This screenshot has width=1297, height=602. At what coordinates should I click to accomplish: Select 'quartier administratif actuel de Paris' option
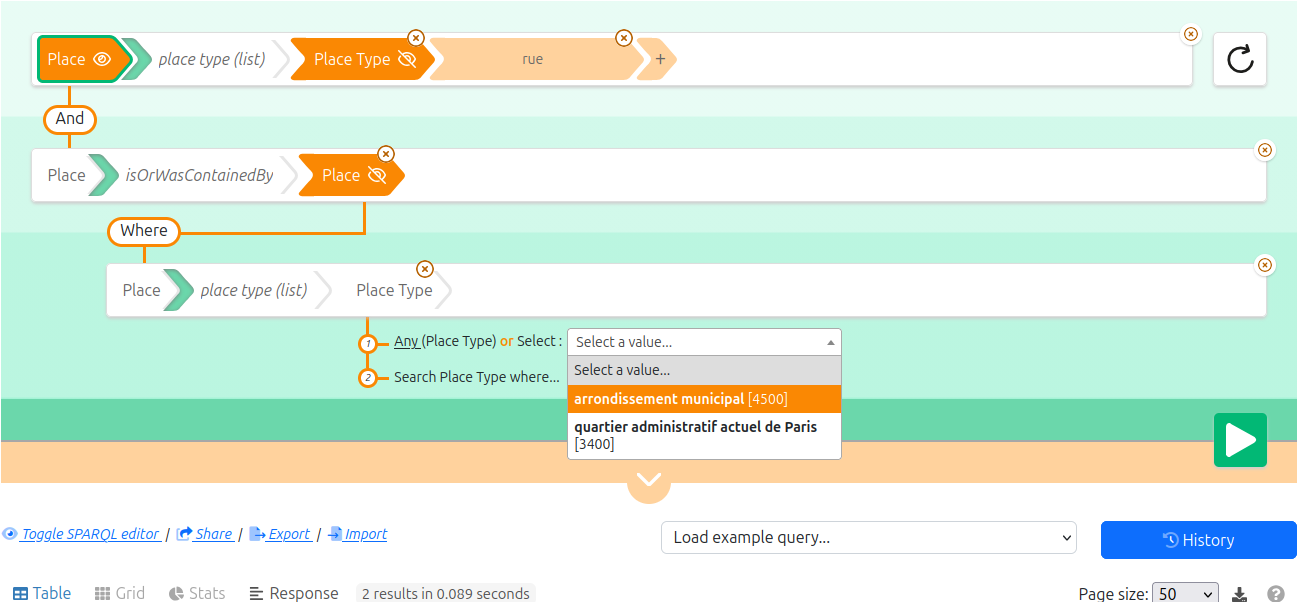point(704,435)
